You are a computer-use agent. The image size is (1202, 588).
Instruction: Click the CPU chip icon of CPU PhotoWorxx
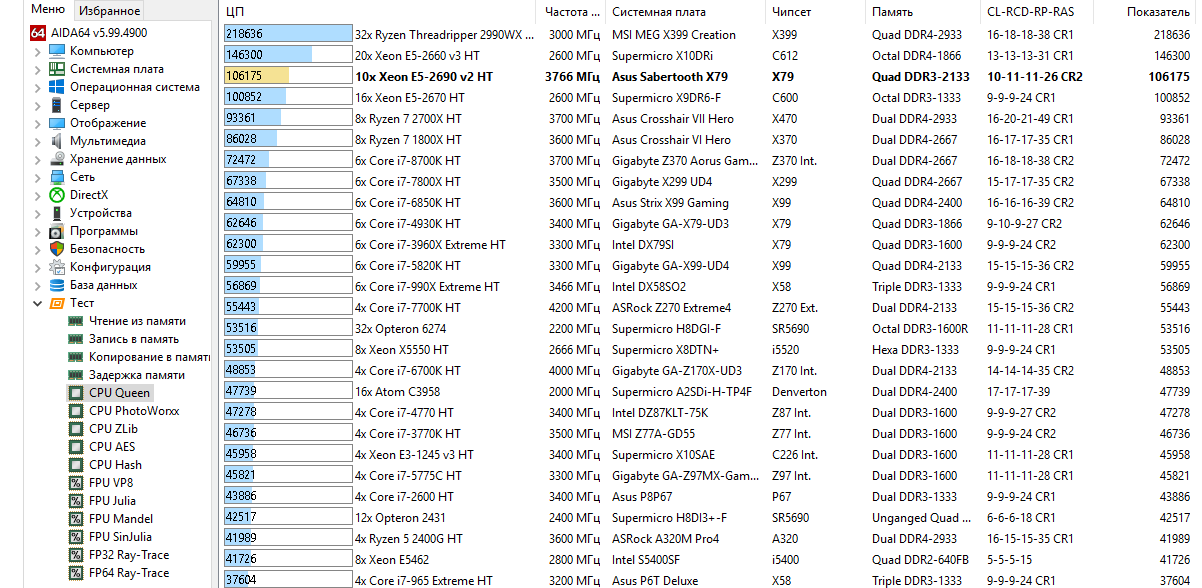tap(75, 411)
